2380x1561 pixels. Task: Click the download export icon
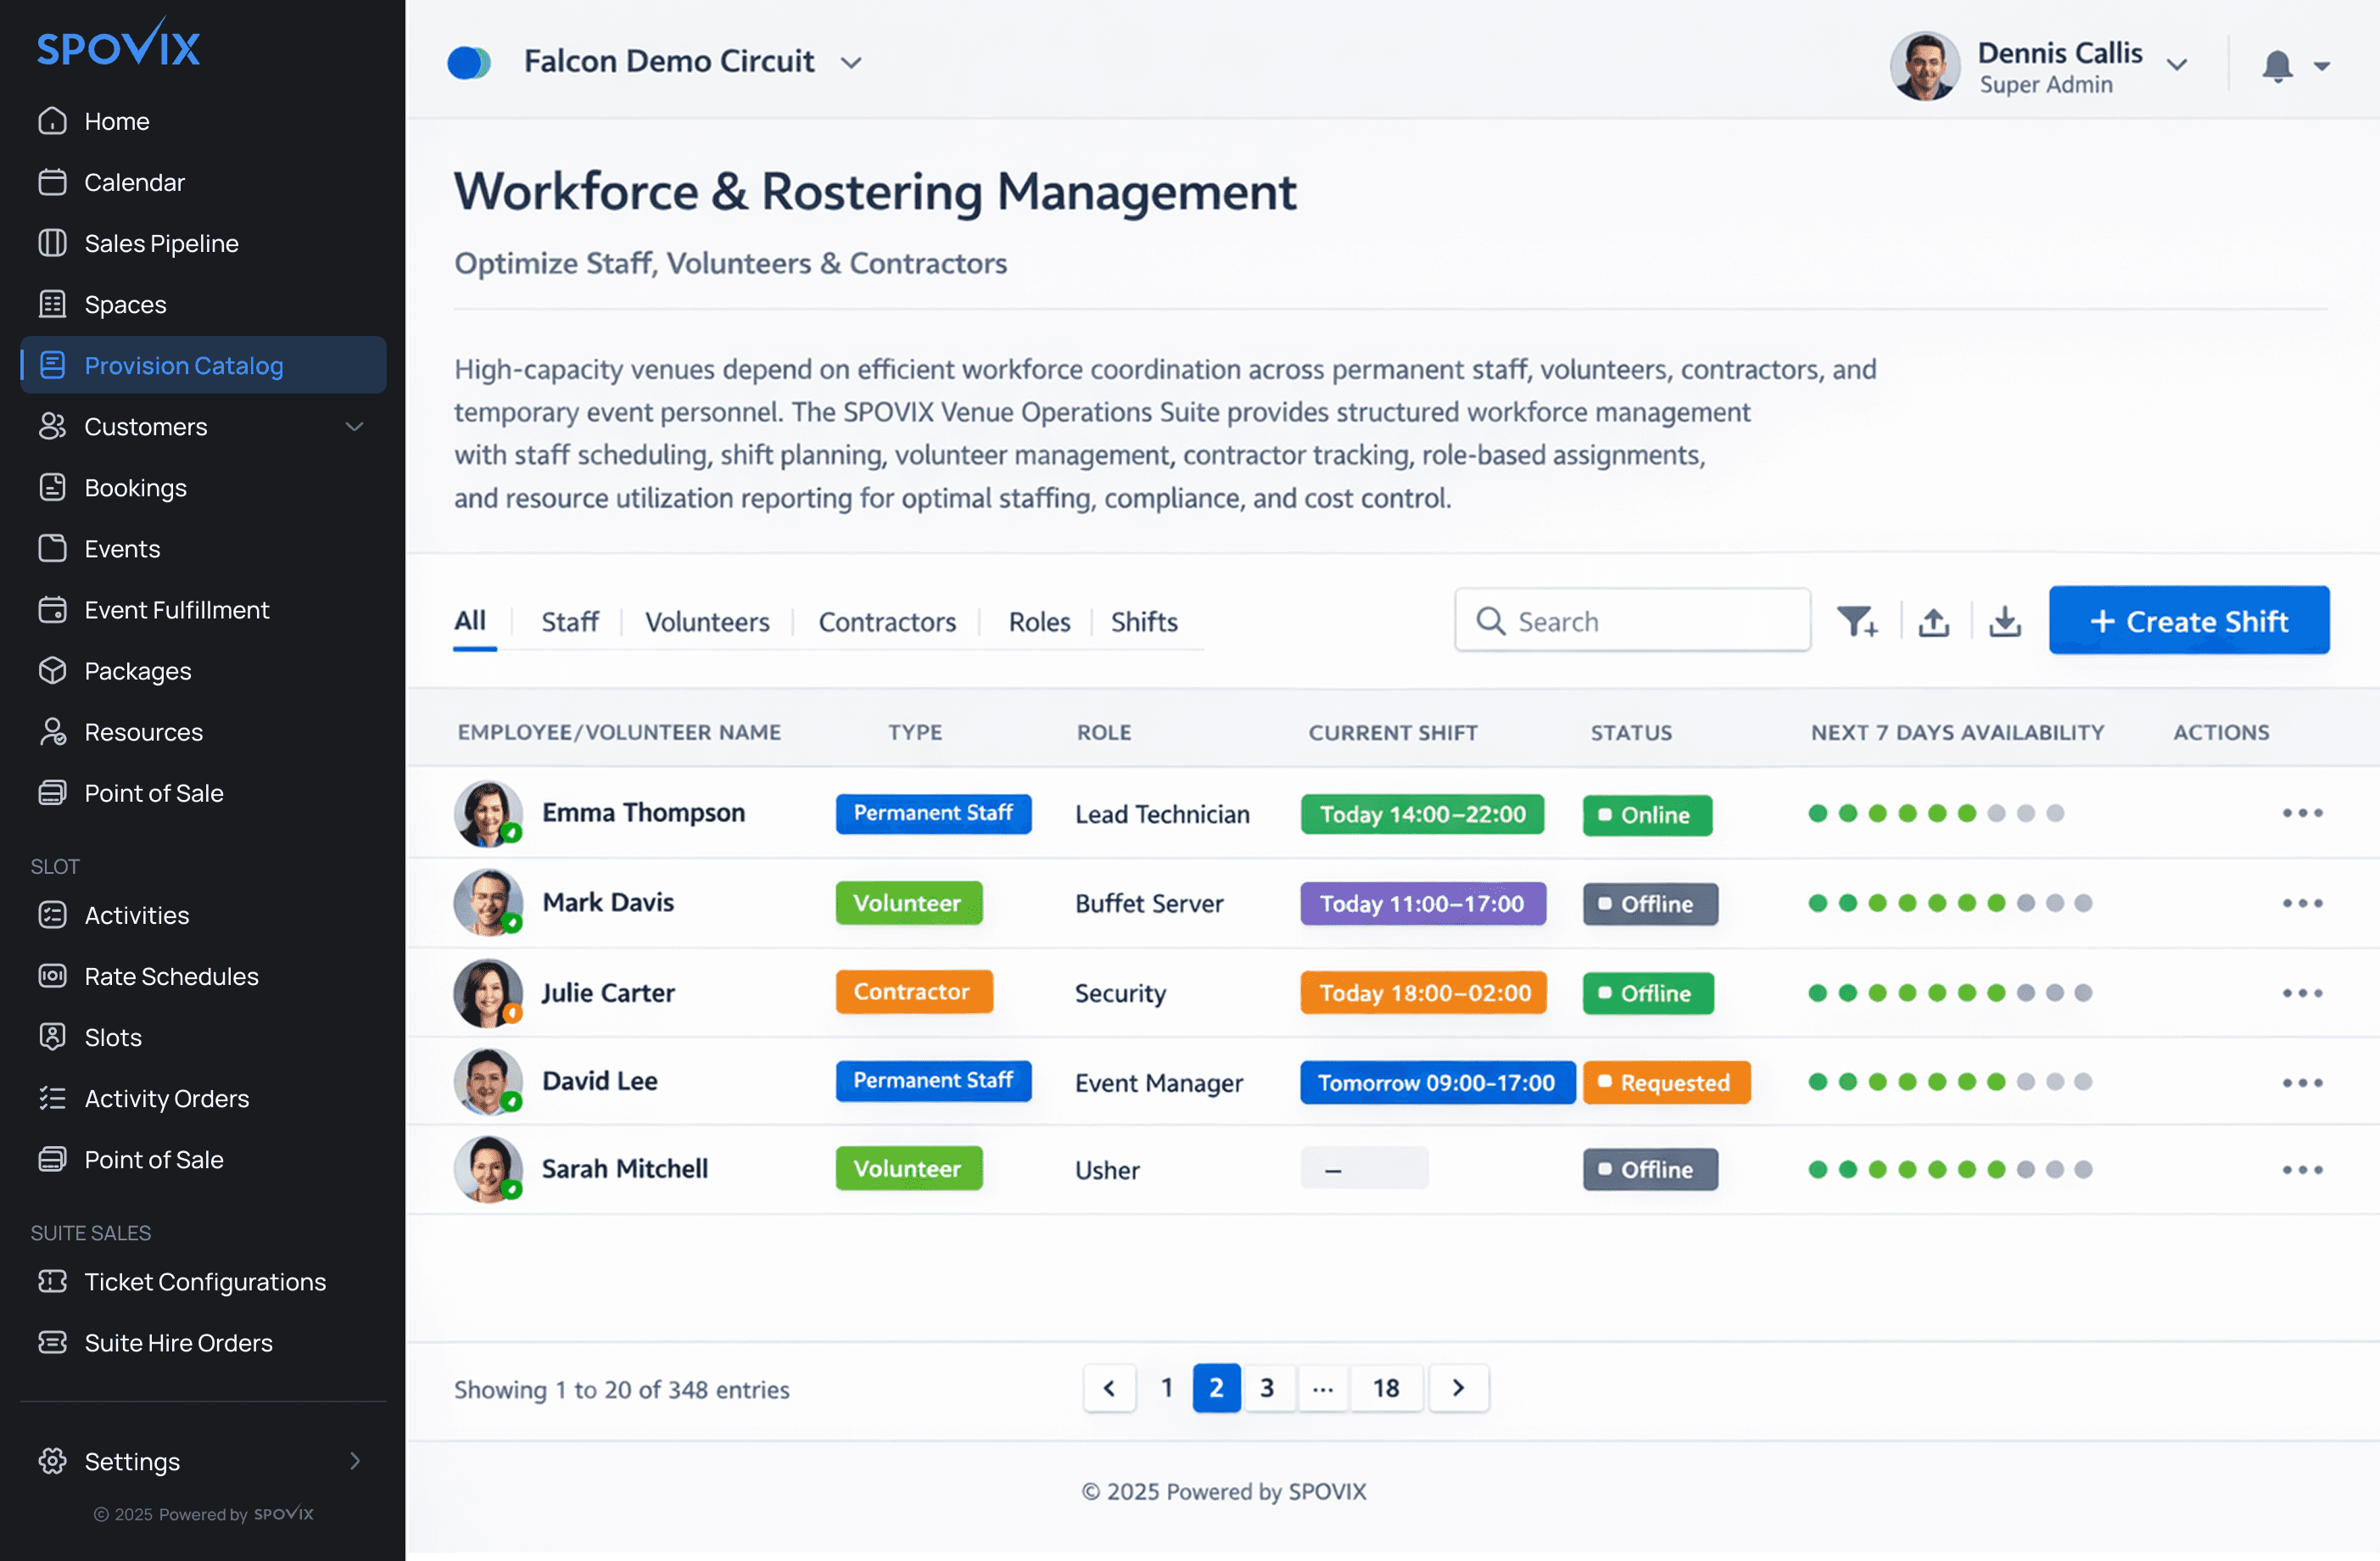coord(2005,620)
